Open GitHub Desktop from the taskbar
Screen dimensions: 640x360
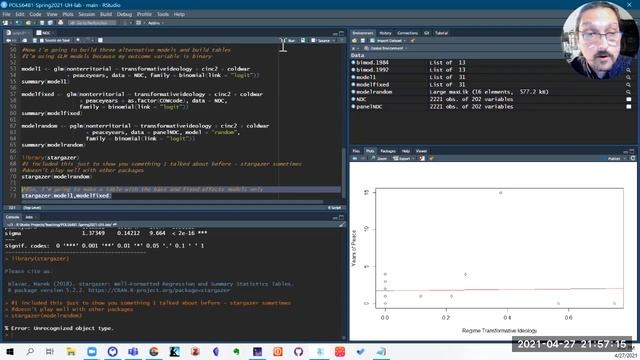(298, 351)
